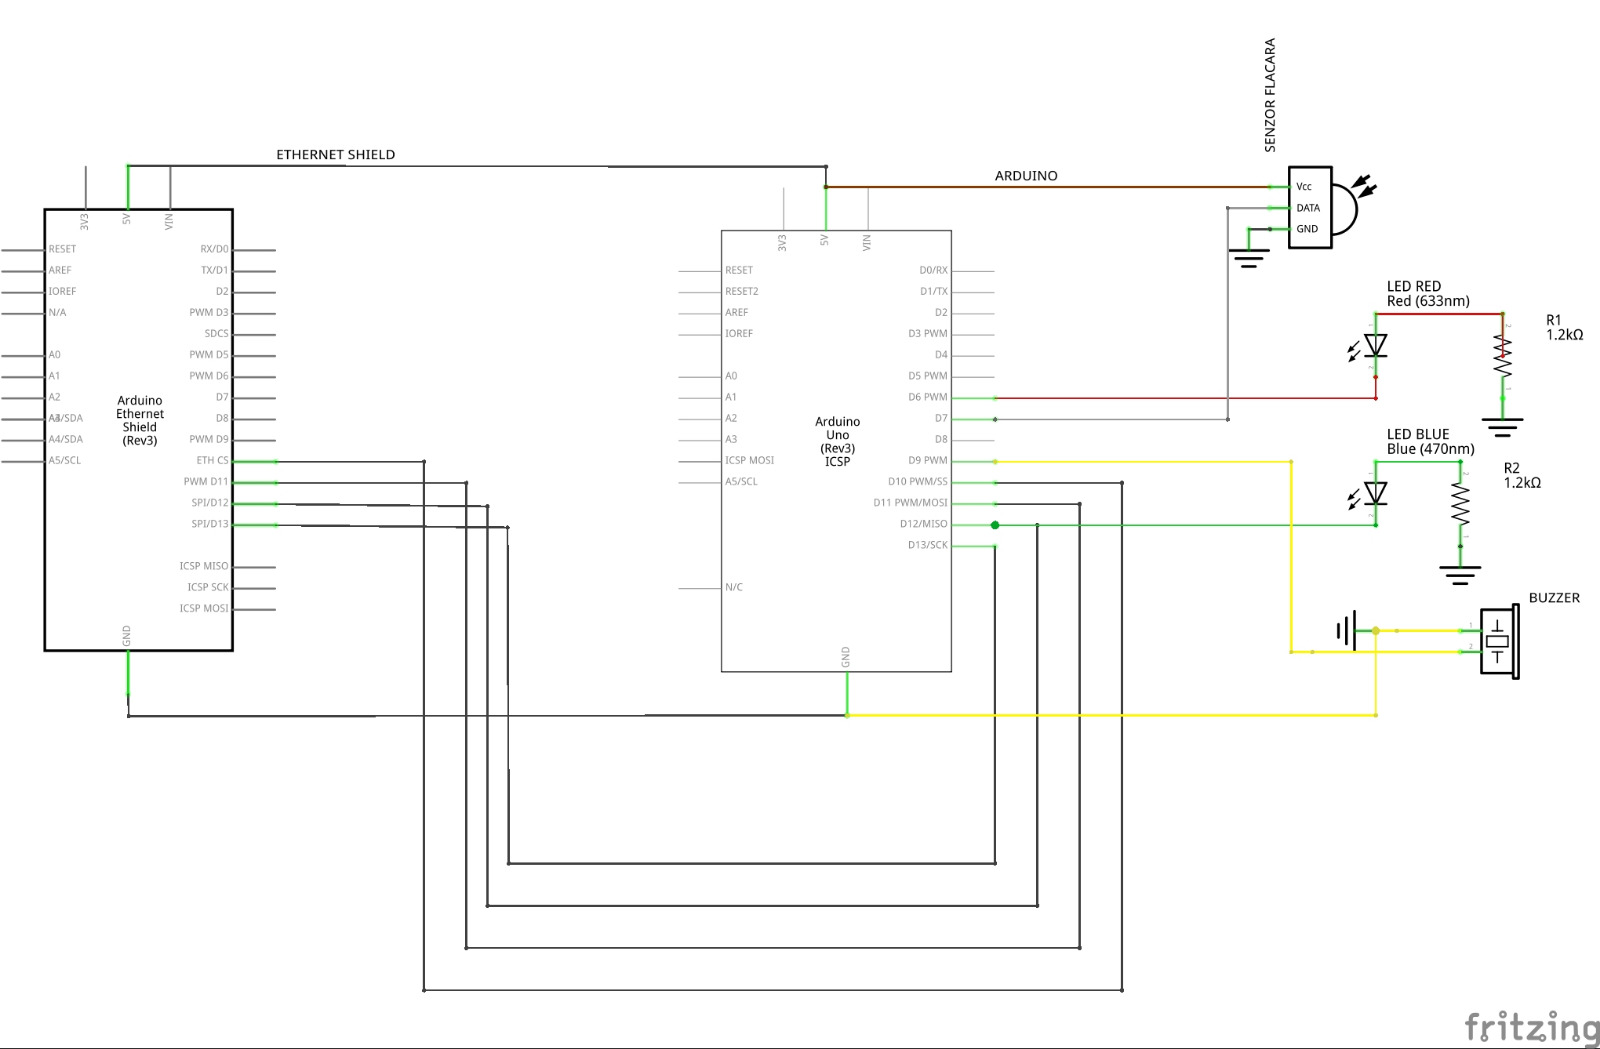Click the Blue (470nm) text

(x=1431, y=449)
